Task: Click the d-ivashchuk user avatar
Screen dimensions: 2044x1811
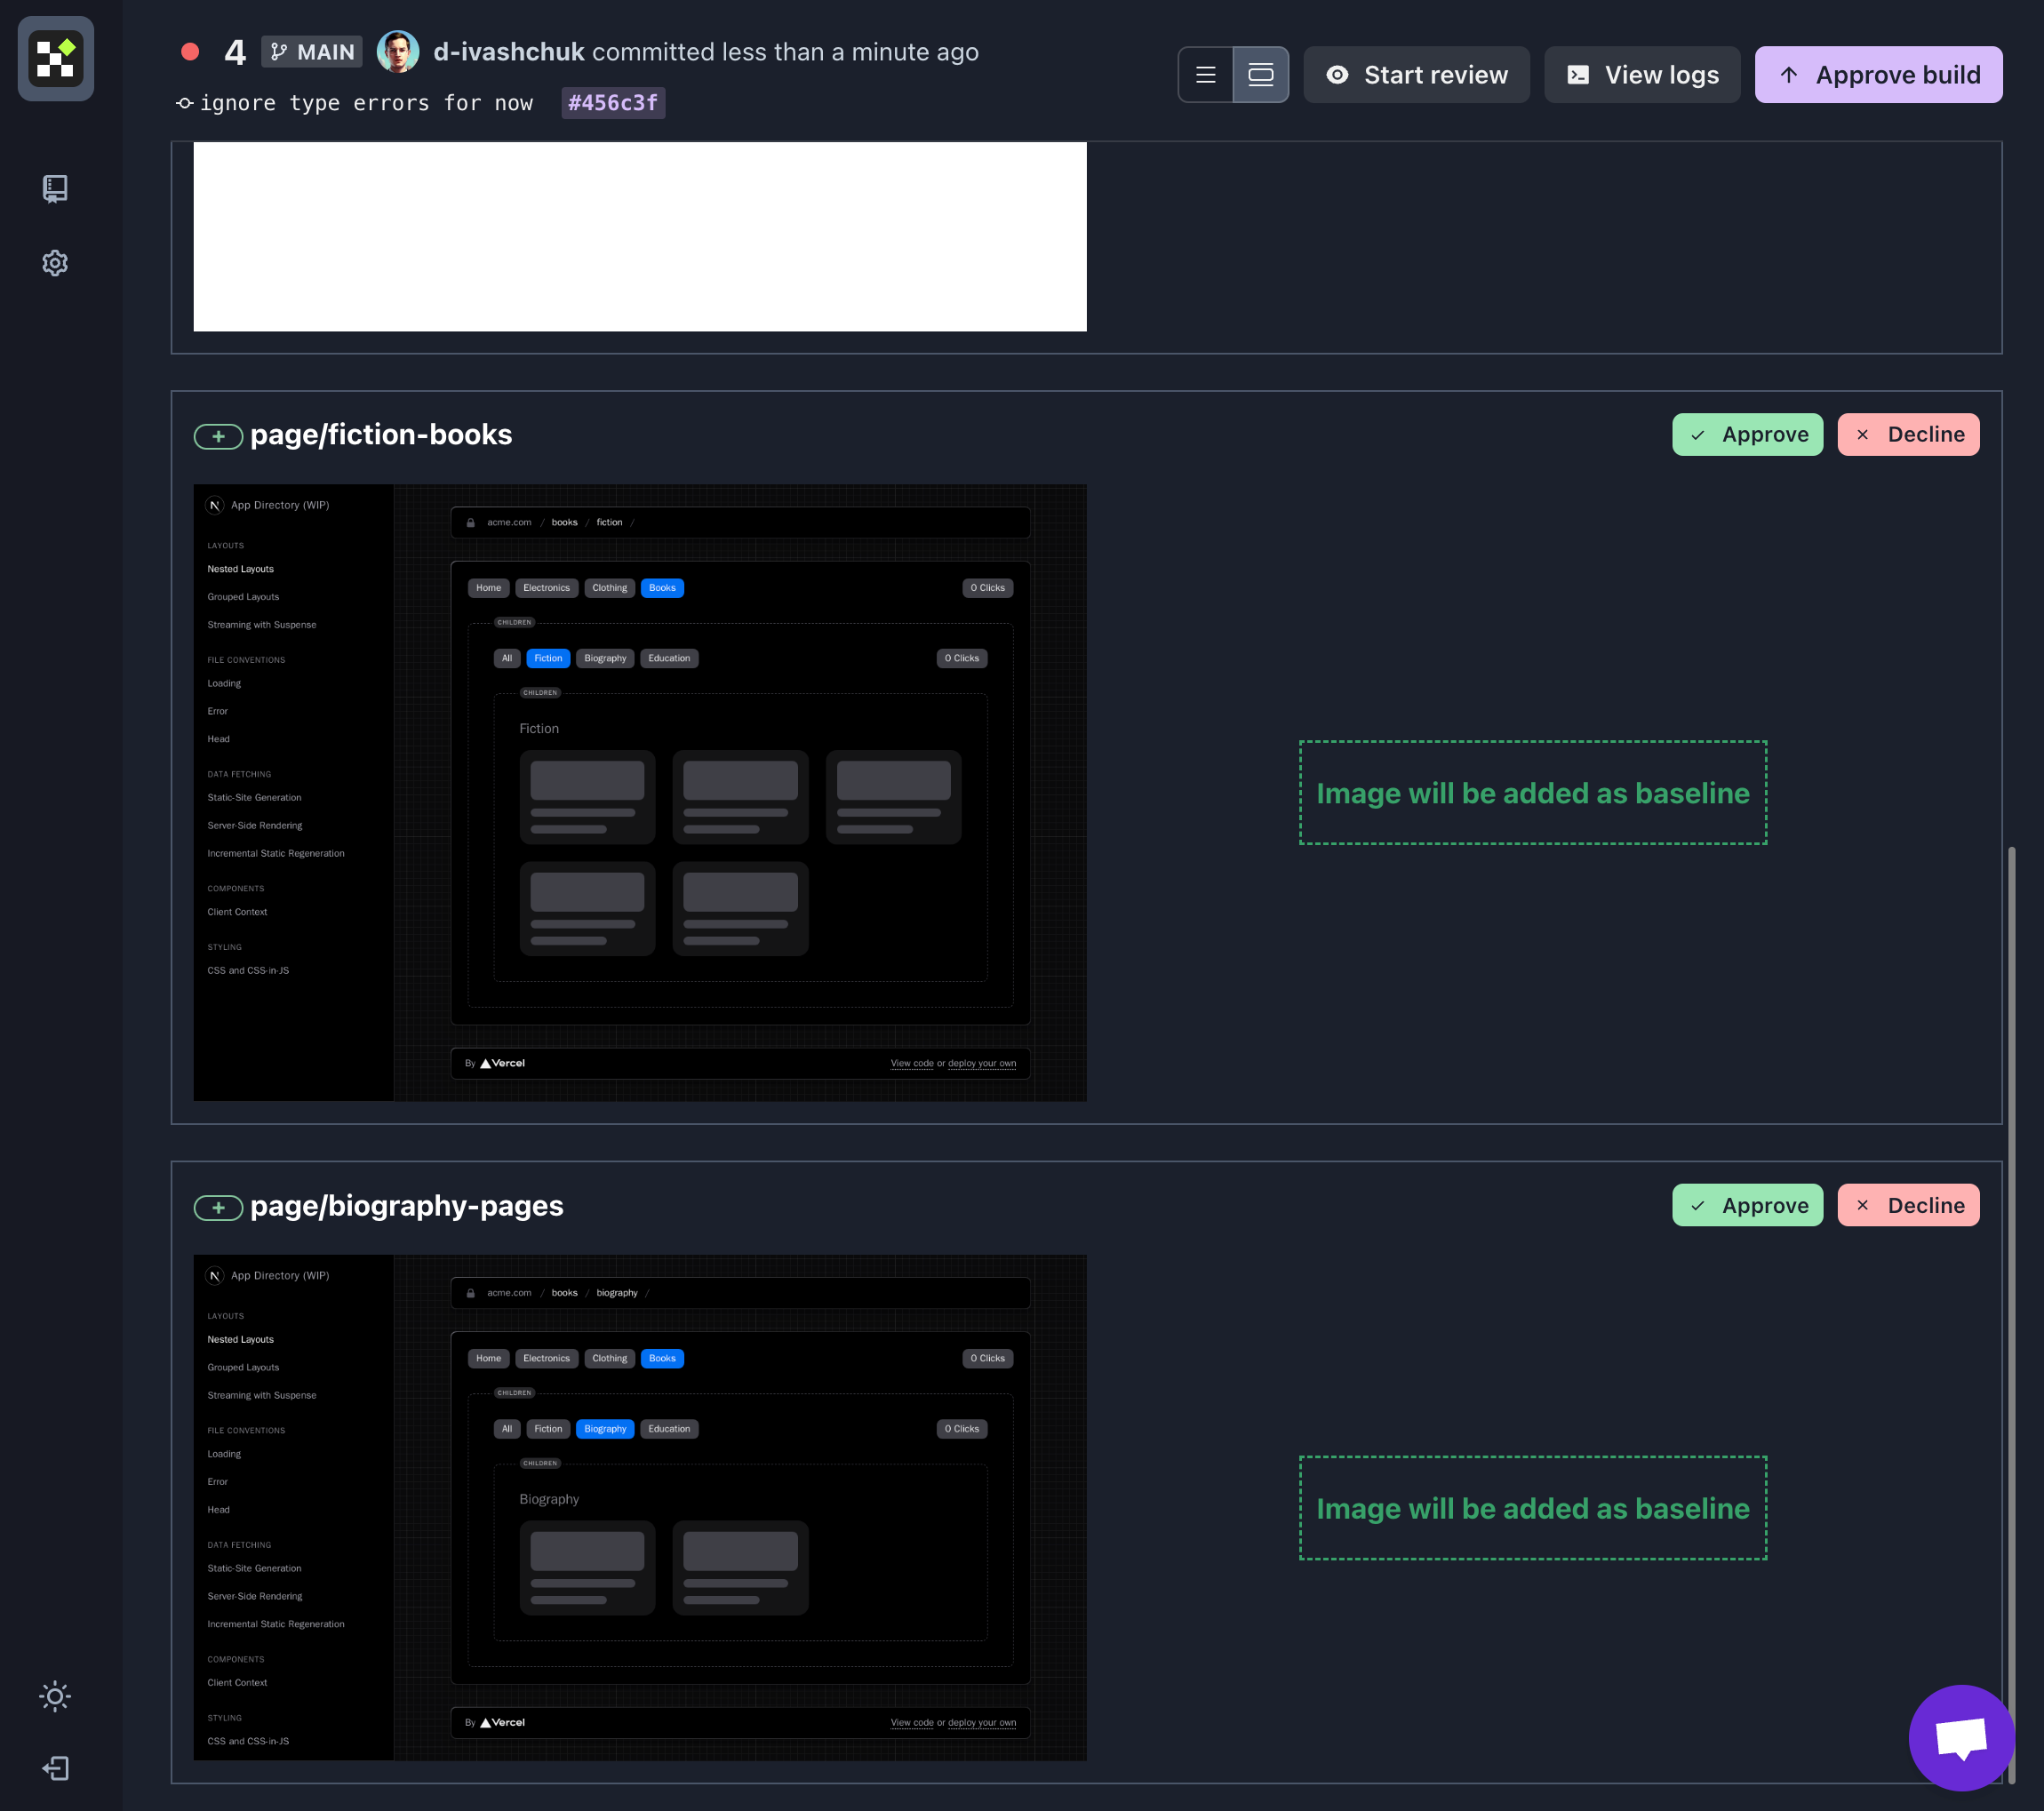Action: point(397,52)
